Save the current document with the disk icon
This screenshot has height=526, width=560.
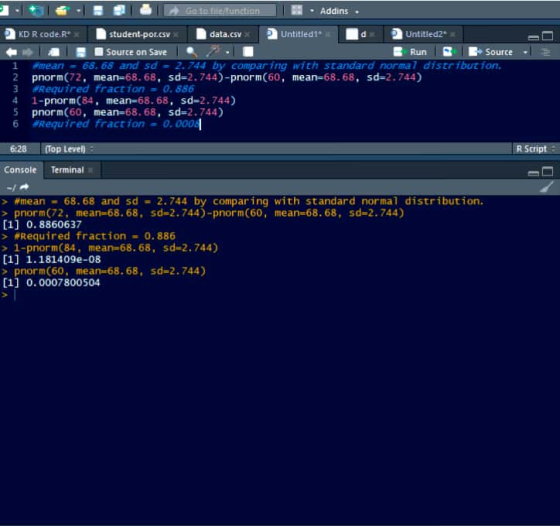pyautogui.click(x=98, y=11)
